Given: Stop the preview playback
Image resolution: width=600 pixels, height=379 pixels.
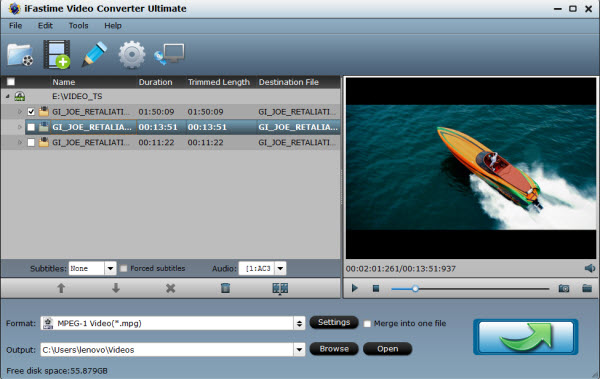Looking at the screenshot, I should (376, 288).
